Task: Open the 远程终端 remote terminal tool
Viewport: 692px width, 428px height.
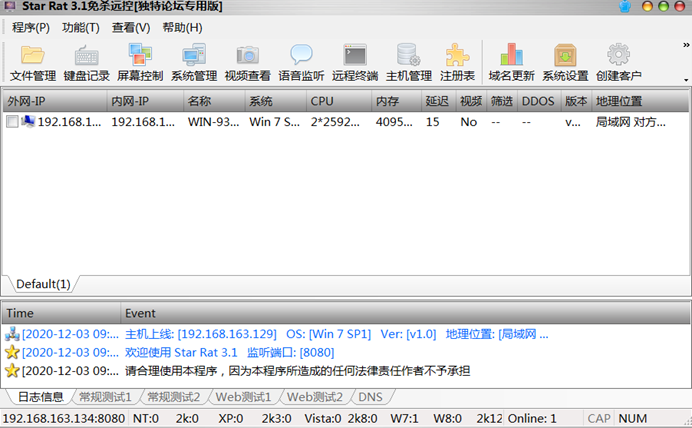Action: point(355,63)
